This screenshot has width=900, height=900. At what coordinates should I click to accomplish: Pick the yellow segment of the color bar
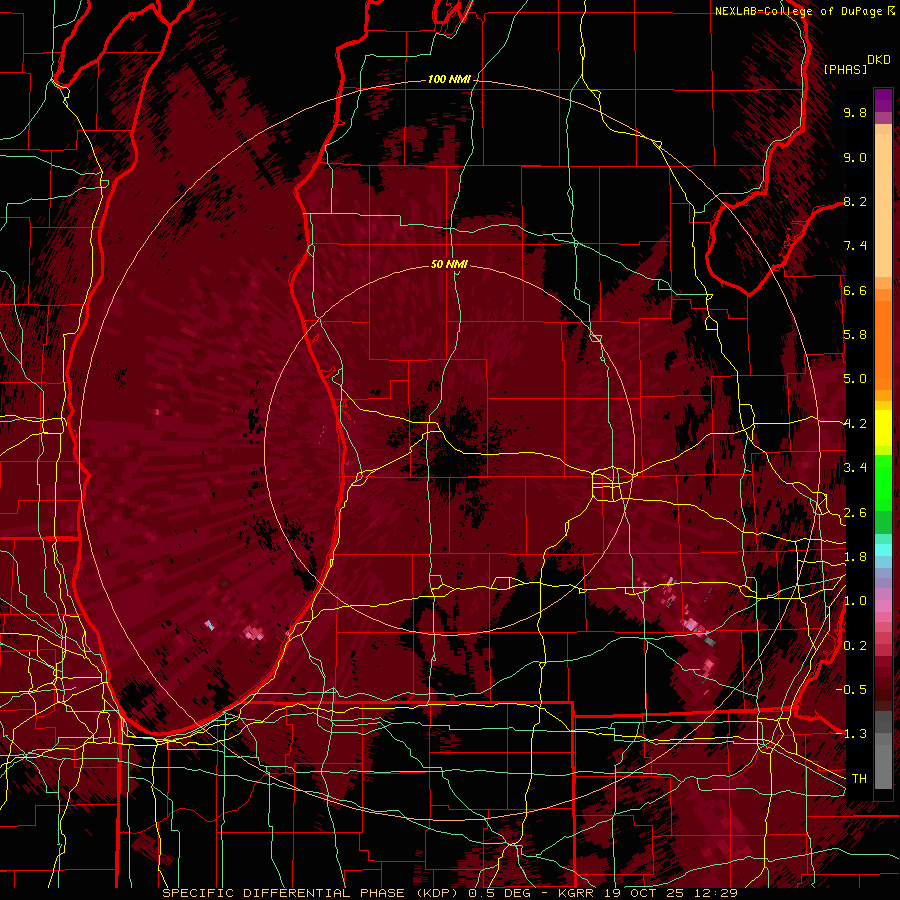(883, 428)
